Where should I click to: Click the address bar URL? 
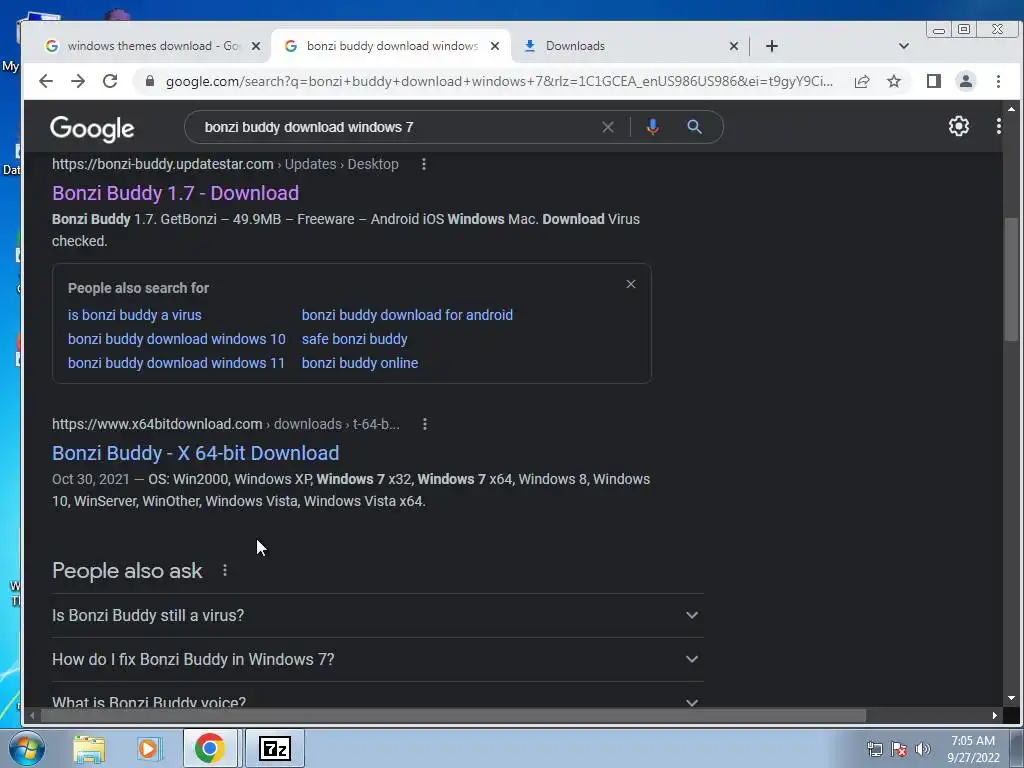(x=499, y=81)
